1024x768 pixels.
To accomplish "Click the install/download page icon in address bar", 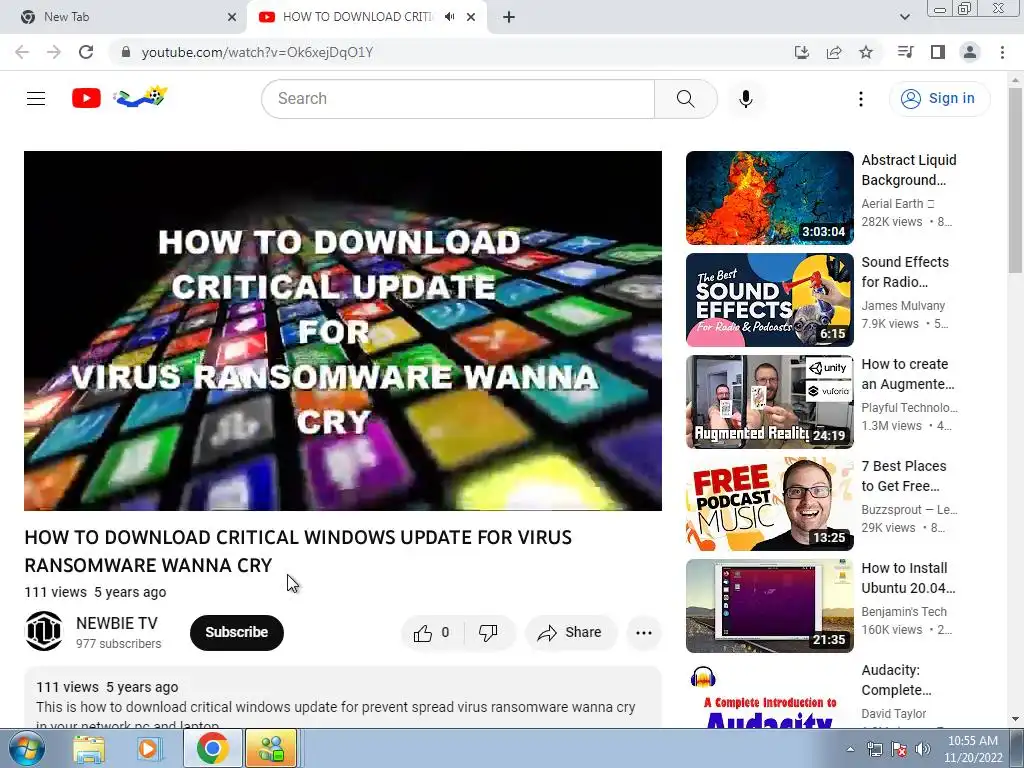I will [801, 52].
